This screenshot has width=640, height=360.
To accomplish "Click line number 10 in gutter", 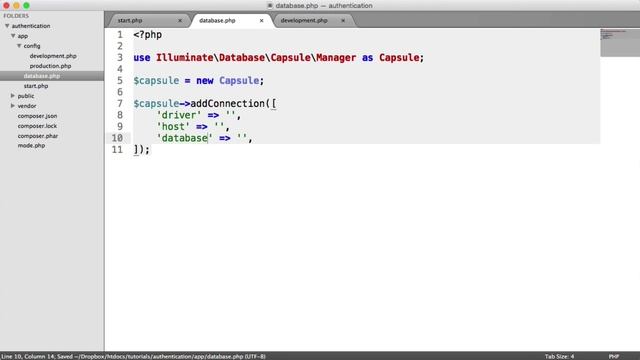I will (117, 138).
